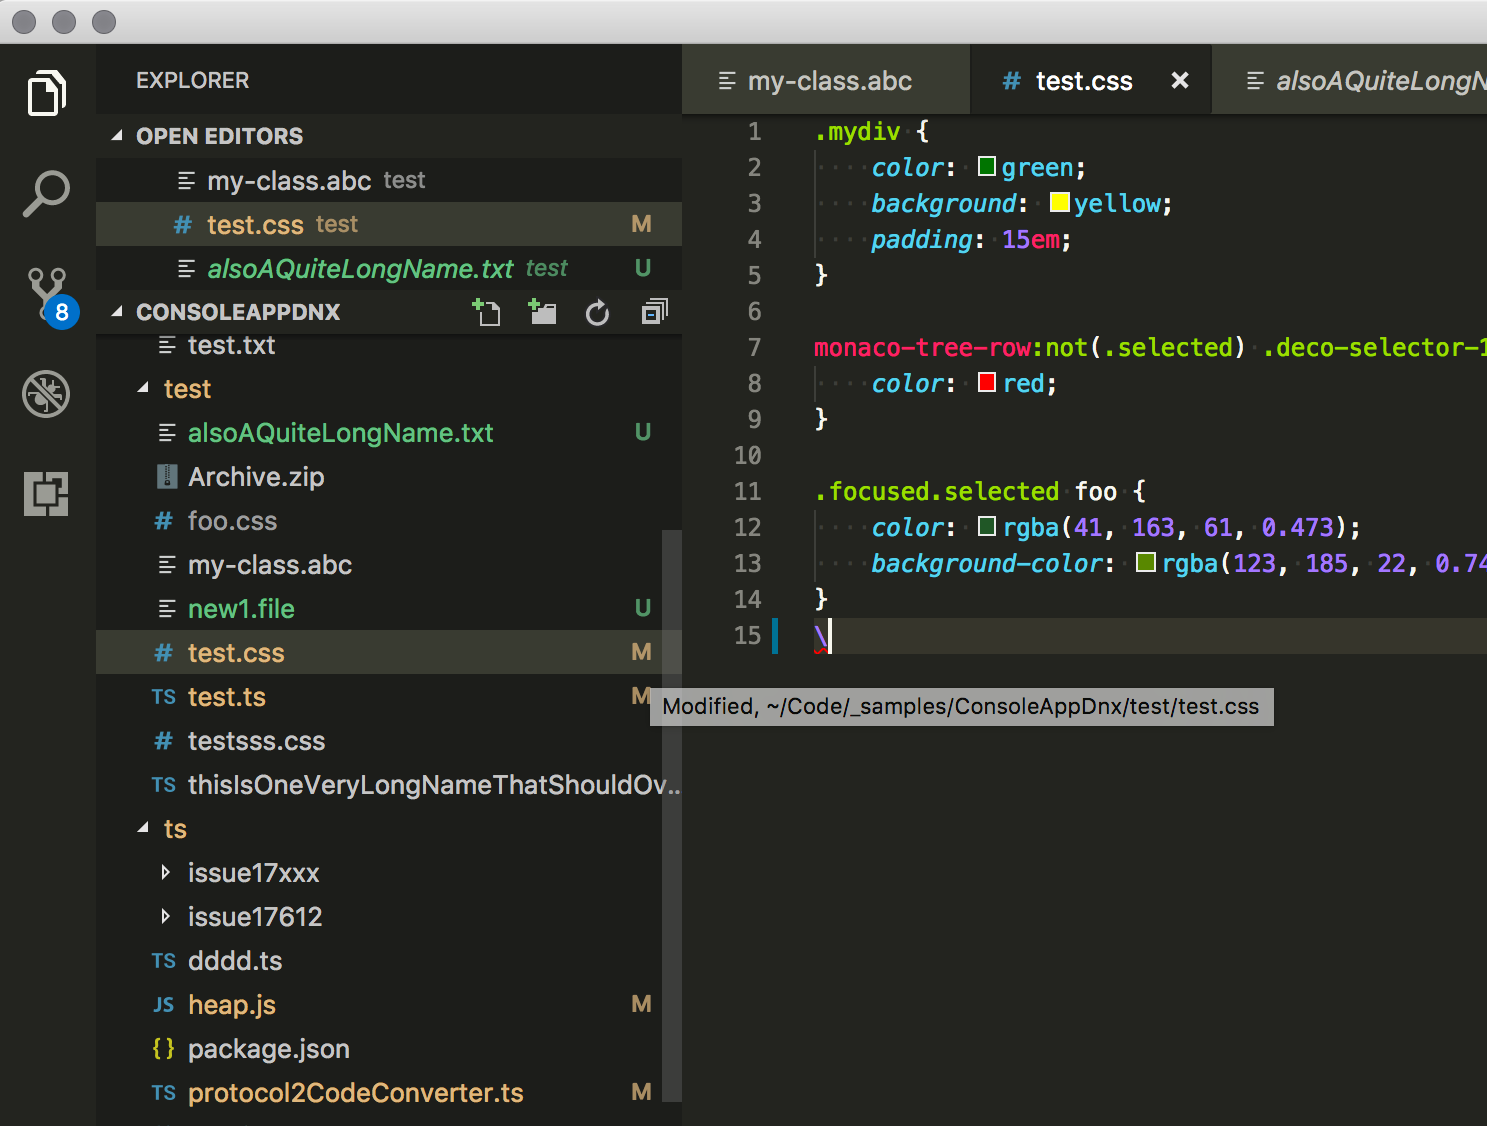
Task: Open the Search view icon
Action: click(x=45, y=193)
